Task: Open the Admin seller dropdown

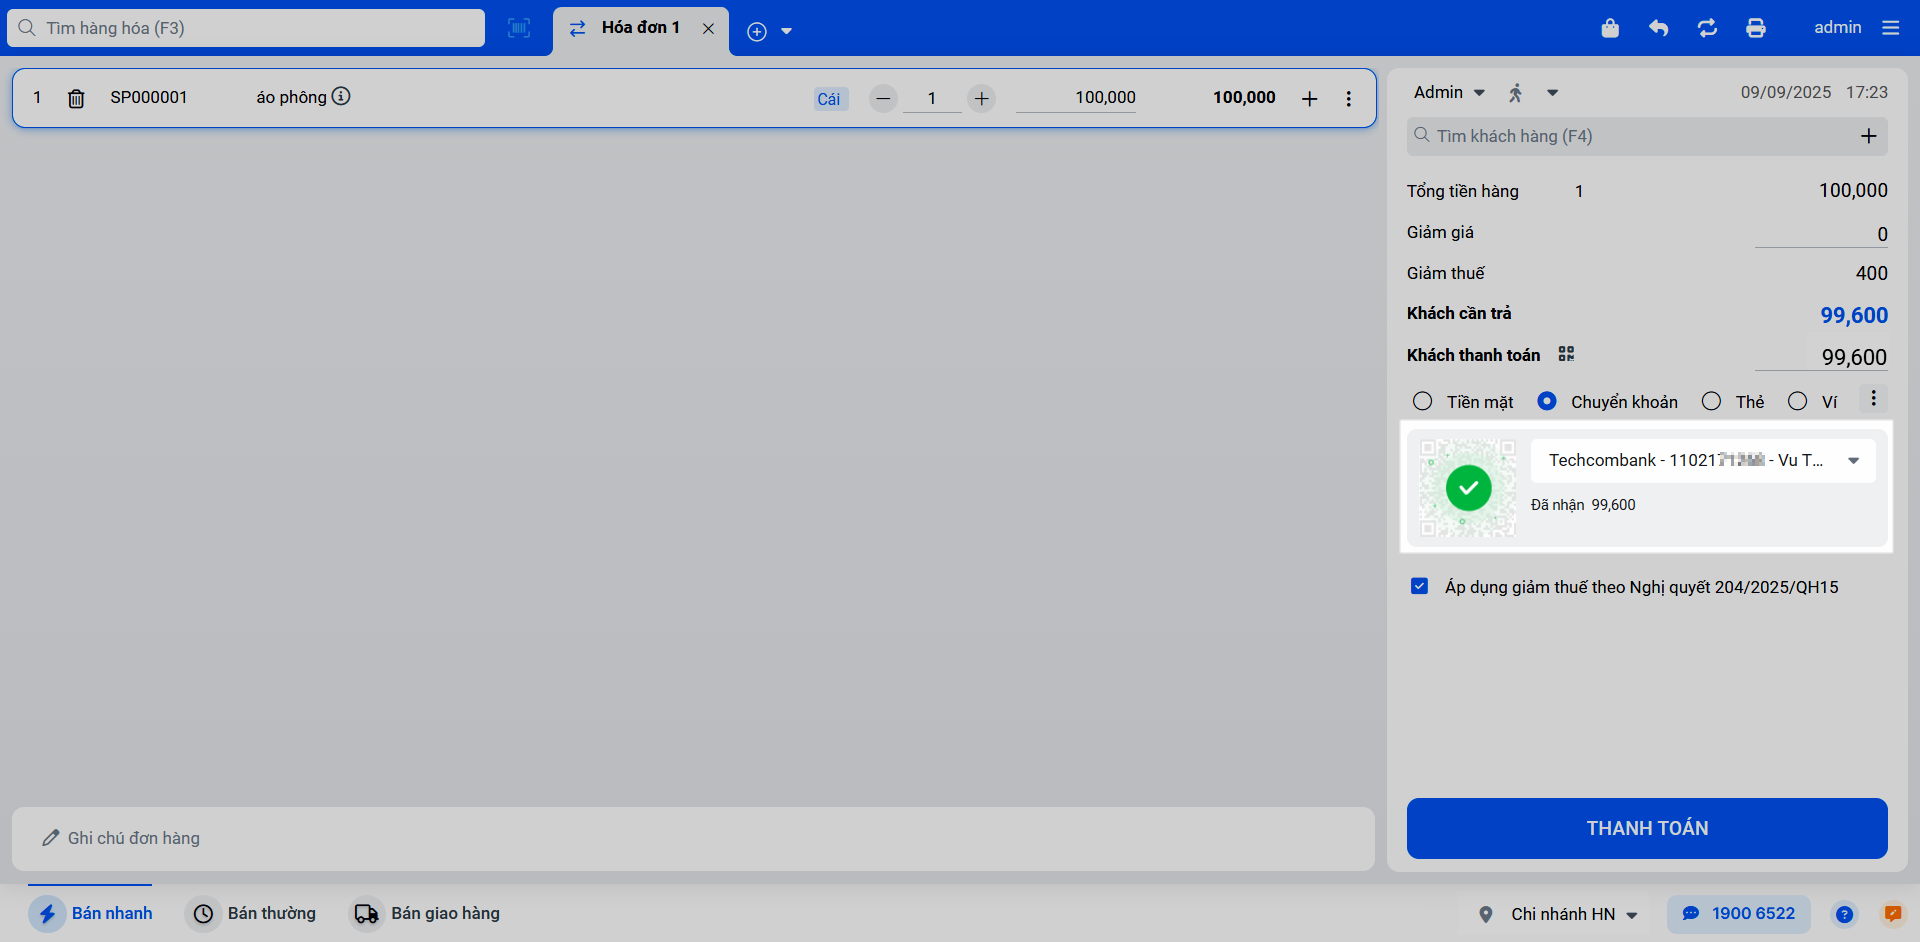Action: pyautogui.click(x=1449, y=92)
